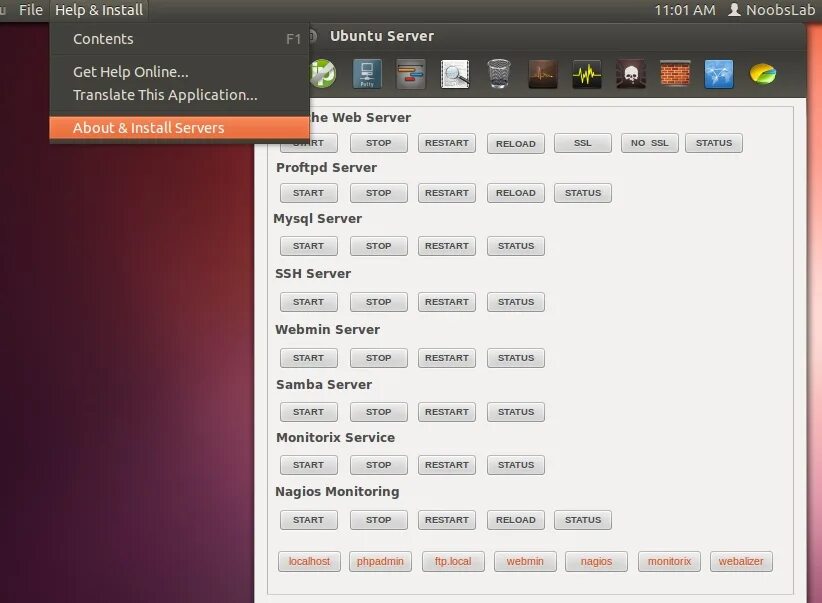
Task: Choose About & Install Servers
Action: [x=179, y=128]
